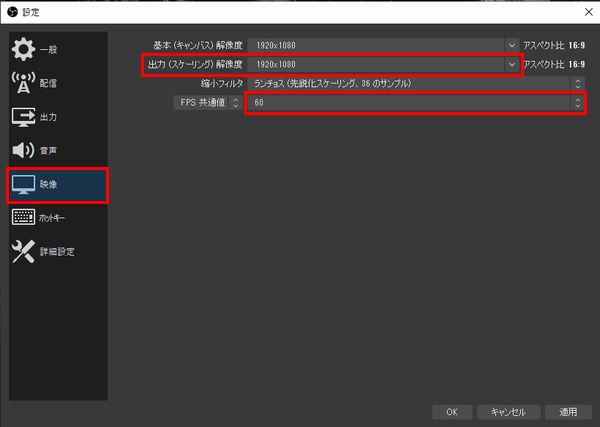Expand the base canvas resolution dropdown arrow
Viewport: 600px width, 427px height.
coord(512,46)
